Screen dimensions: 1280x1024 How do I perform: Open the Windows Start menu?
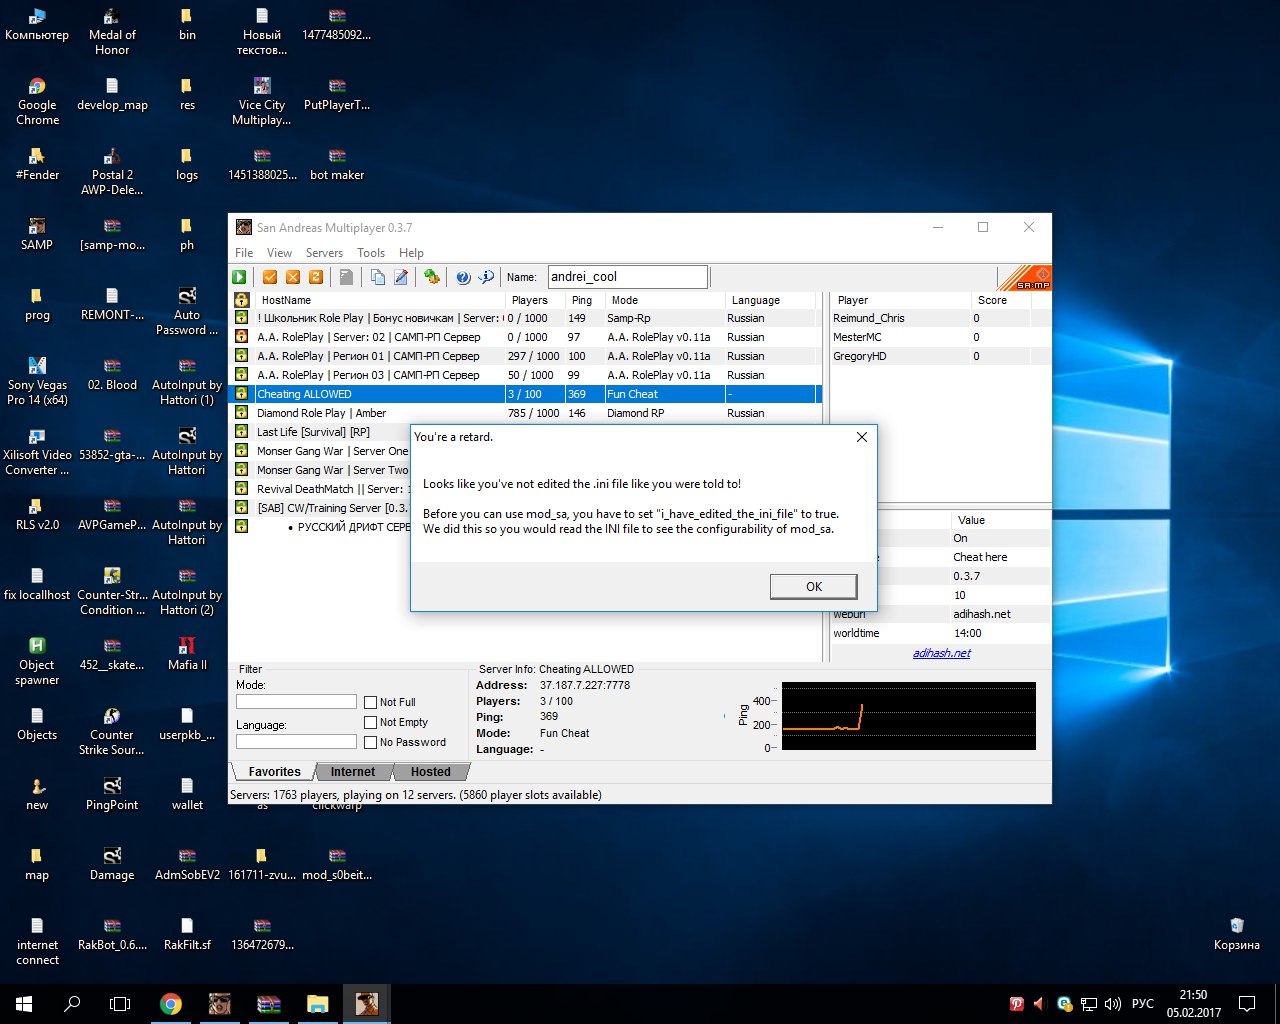pyautogui.click(x=24, y=1004)
